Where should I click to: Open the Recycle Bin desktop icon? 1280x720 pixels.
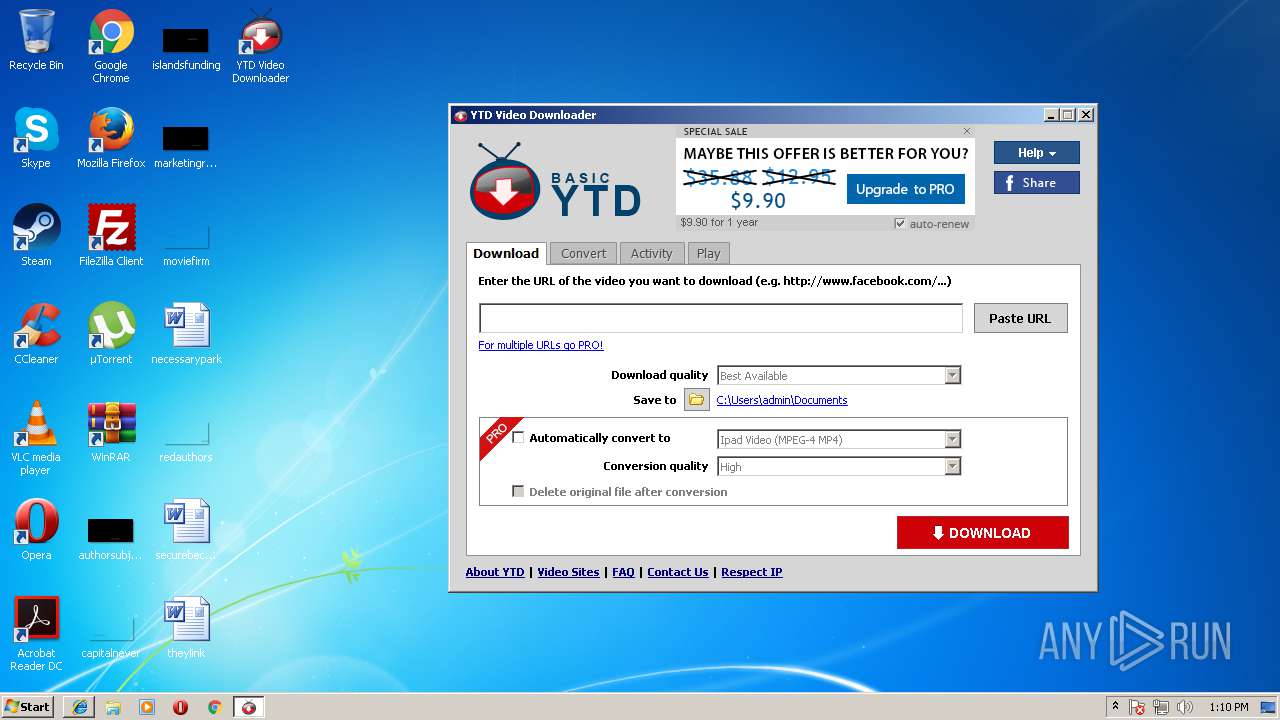(36, 41)
